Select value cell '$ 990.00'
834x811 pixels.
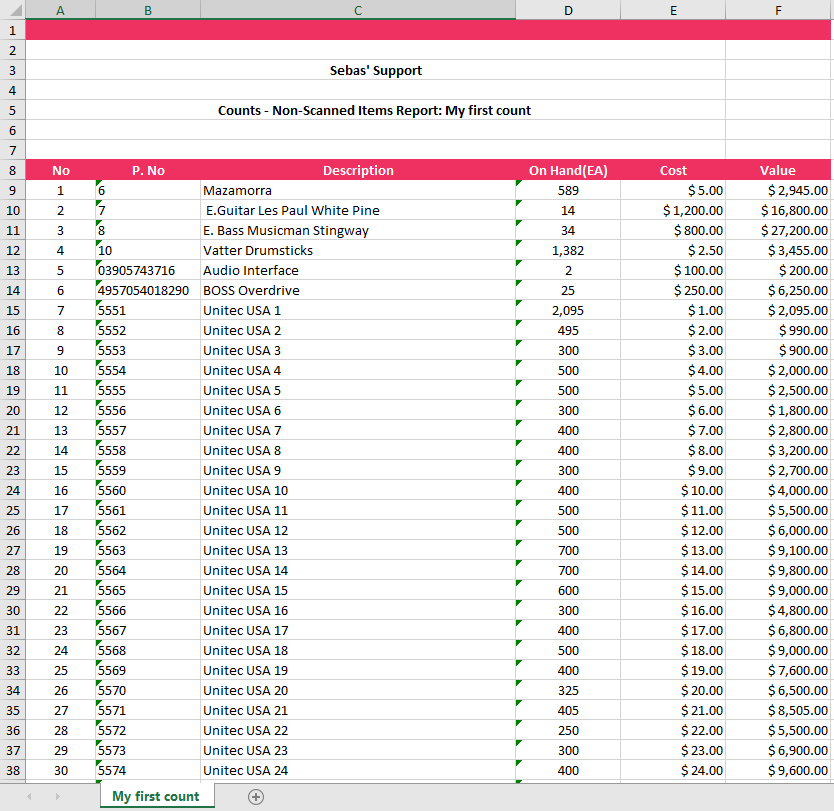point(778,330)
